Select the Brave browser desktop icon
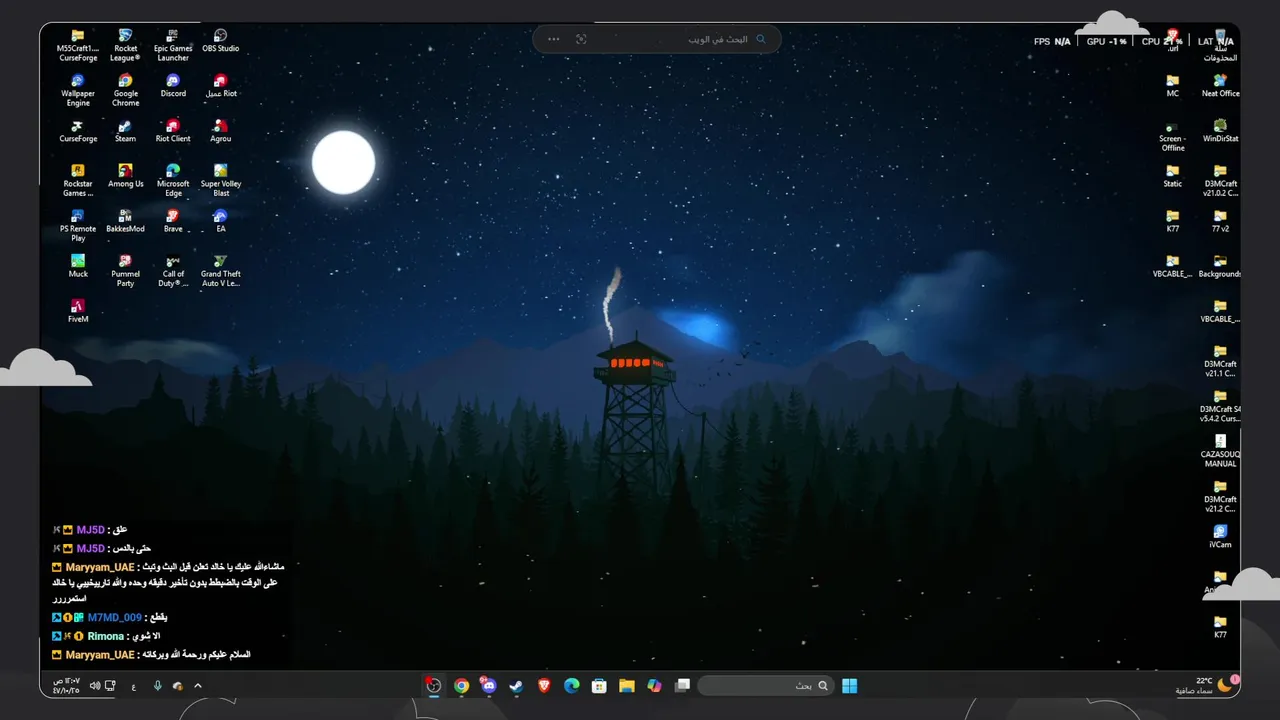The image size is (1280, 720). pyautogui.click(x=173, y=221)
